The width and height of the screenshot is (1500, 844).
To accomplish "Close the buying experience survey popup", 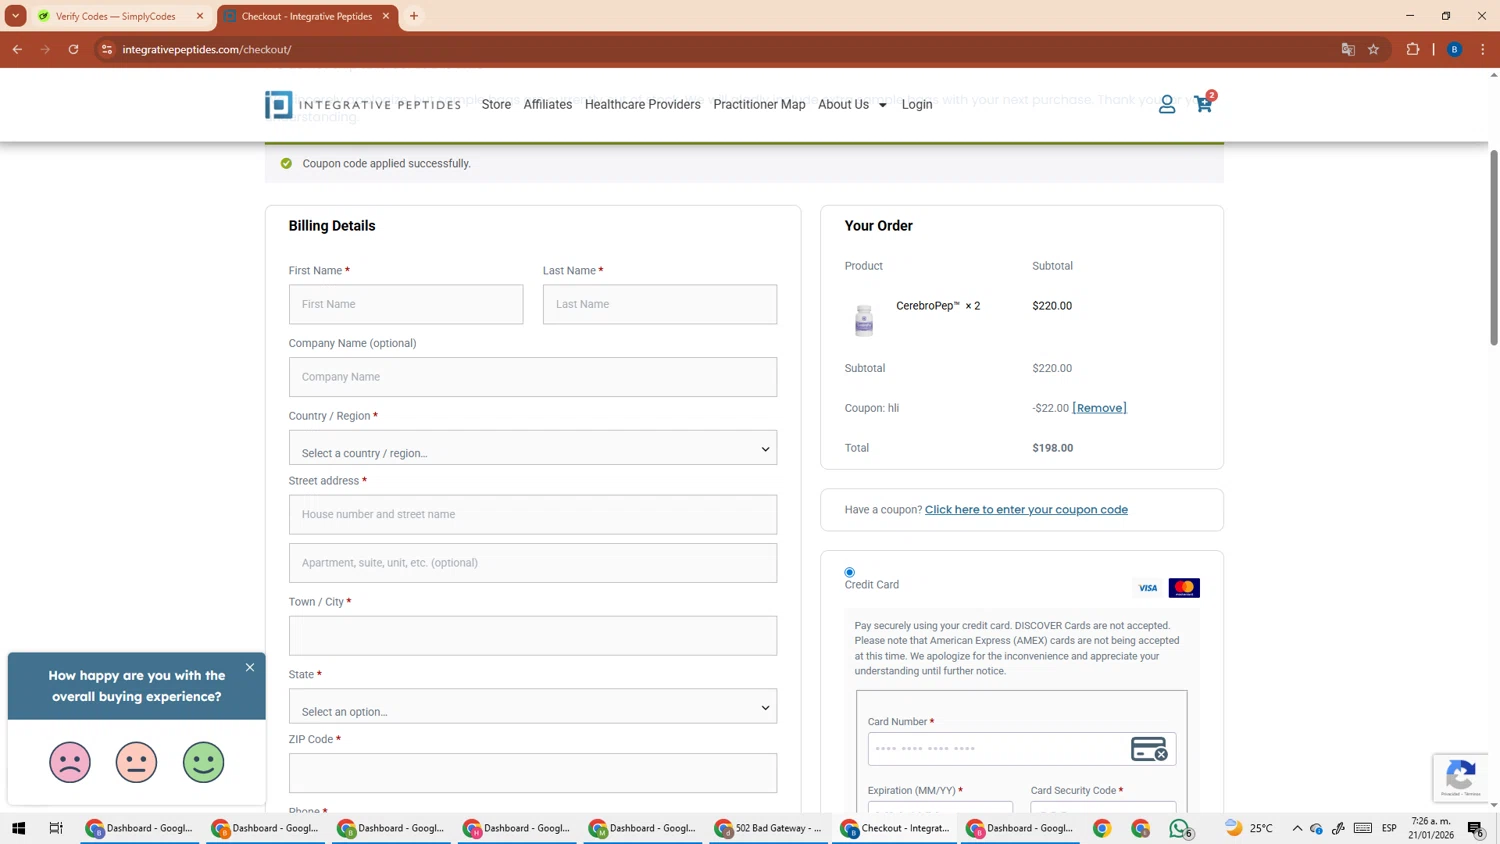I will tap(250, 667).
